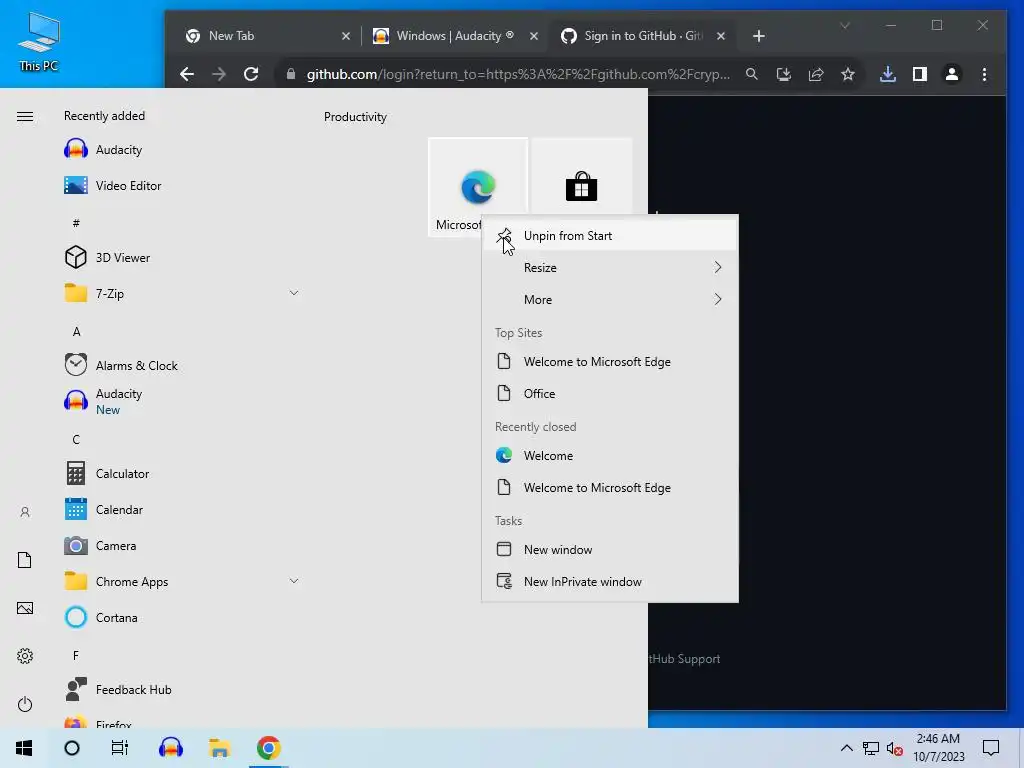1024x768 pixels.
Task: Close the GitHub sign in tab
Action: 721,36
